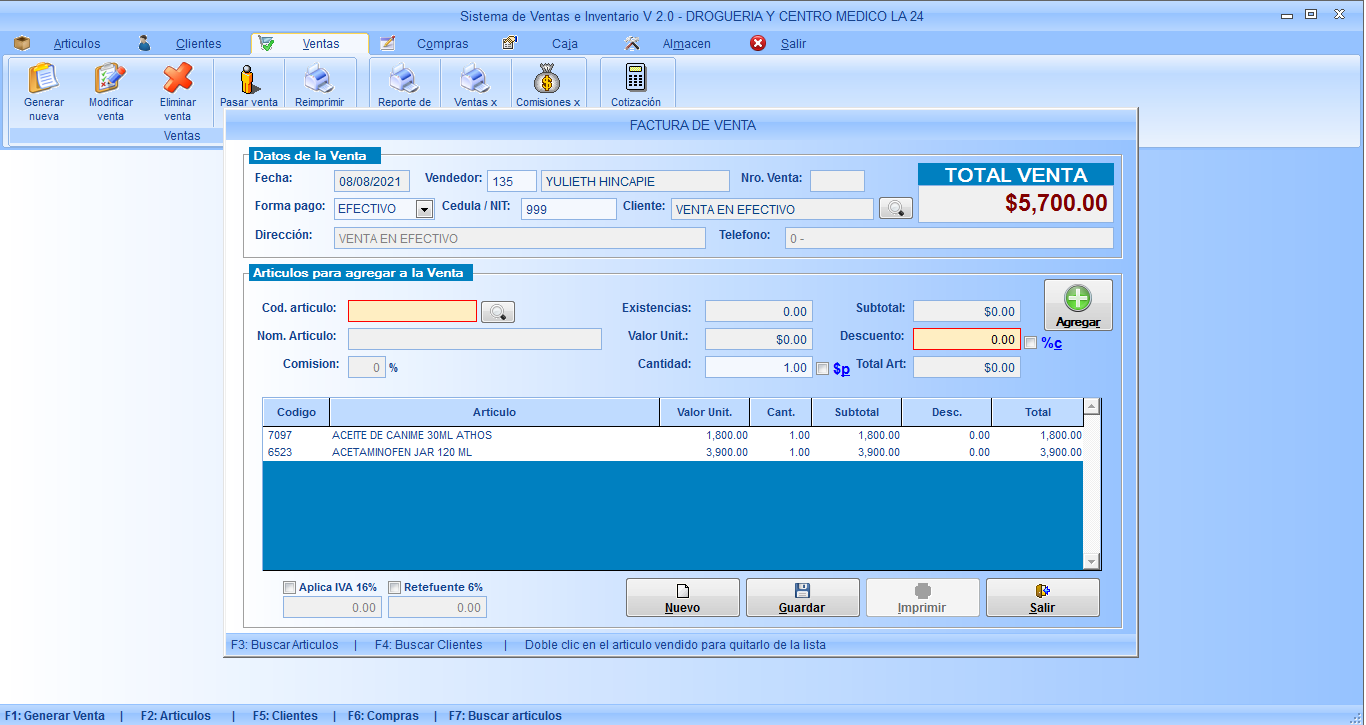Click the Cantidad input field
The image size is (1366, 725).
[758, 368]
